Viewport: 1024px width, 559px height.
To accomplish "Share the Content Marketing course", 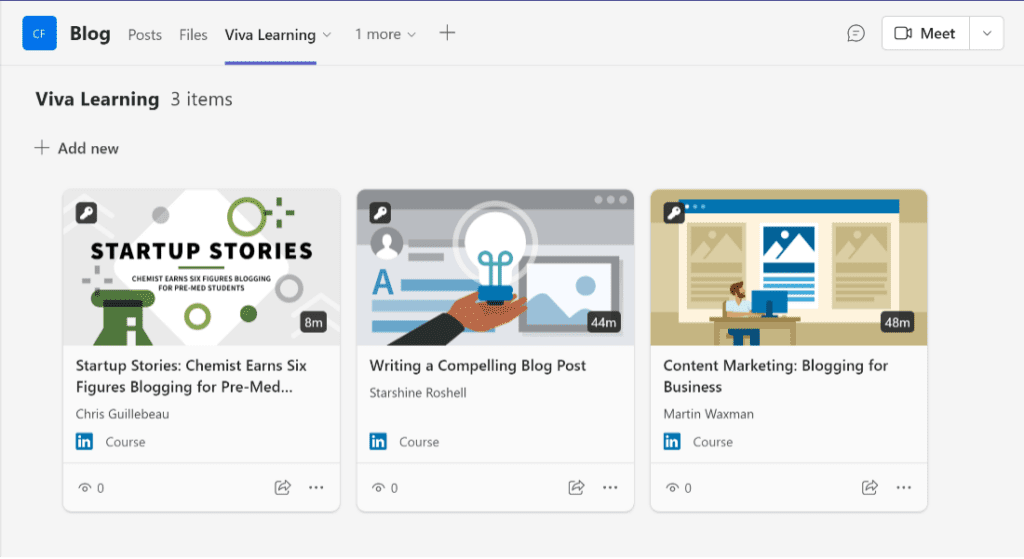I will (x=870, y=487).
